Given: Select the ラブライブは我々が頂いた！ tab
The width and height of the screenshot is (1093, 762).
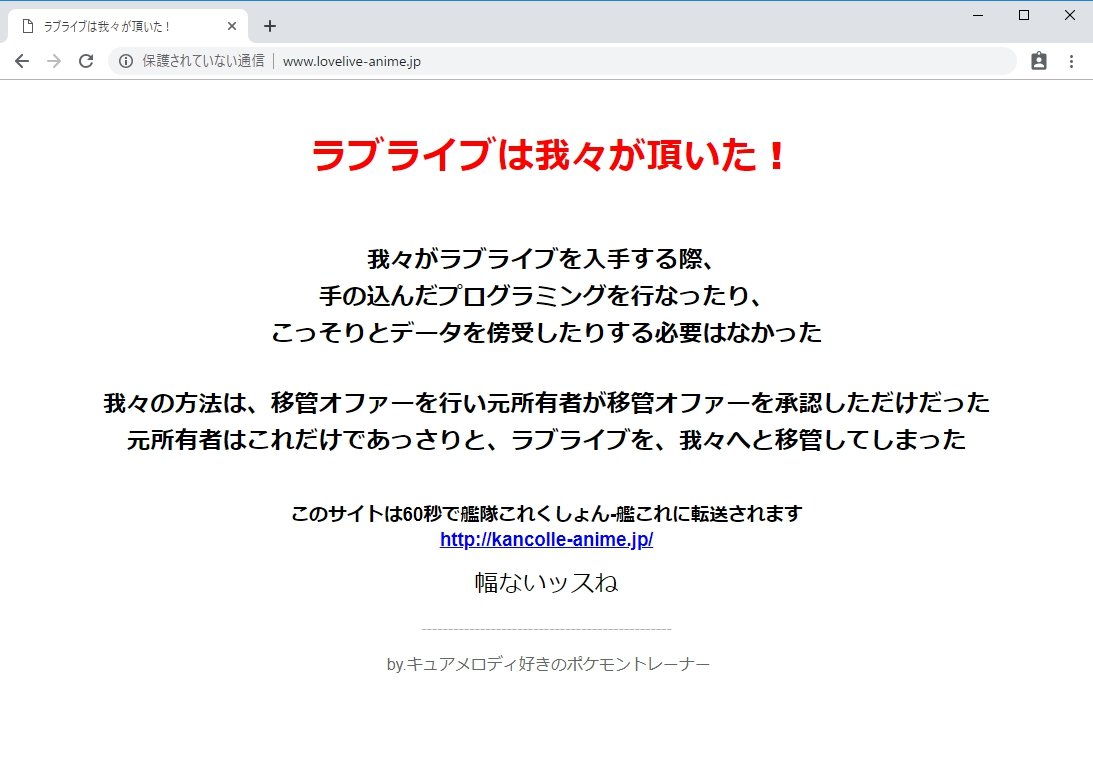Looking at the screenshot, I should 128,26.
